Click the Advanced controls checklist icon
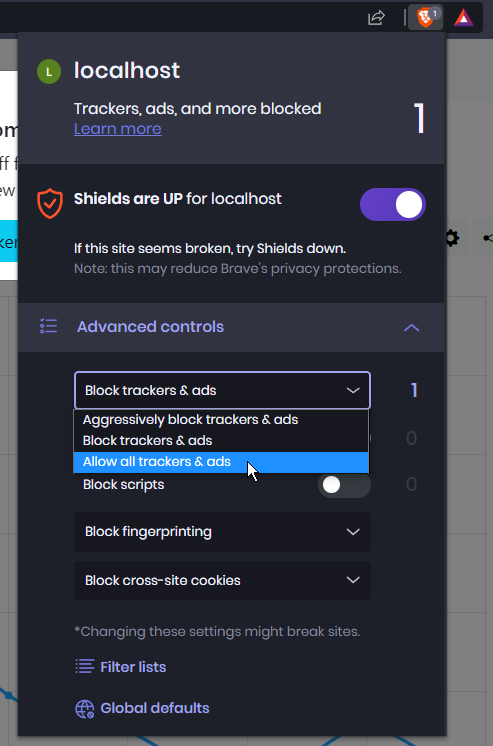Viewport: 493px width, 746px height. pos(49,326)
